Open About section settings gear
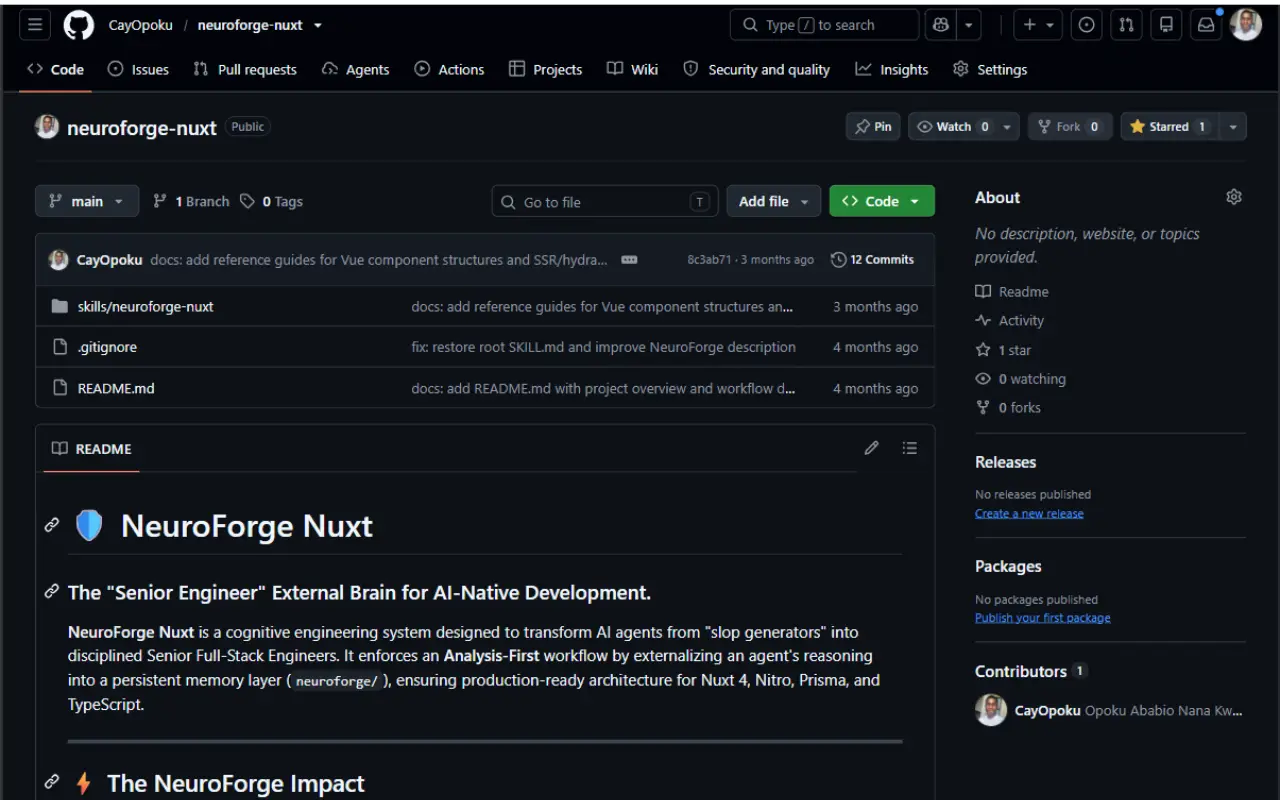The width and height of the screenshot is (1280, 800). tap(1234, 197)
